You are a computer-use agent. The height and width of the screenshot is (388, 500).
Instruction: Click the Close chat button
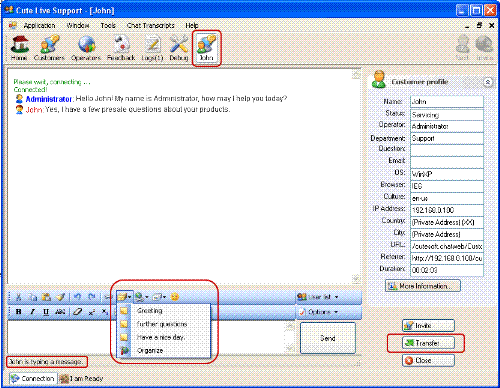tap(428, 360)
